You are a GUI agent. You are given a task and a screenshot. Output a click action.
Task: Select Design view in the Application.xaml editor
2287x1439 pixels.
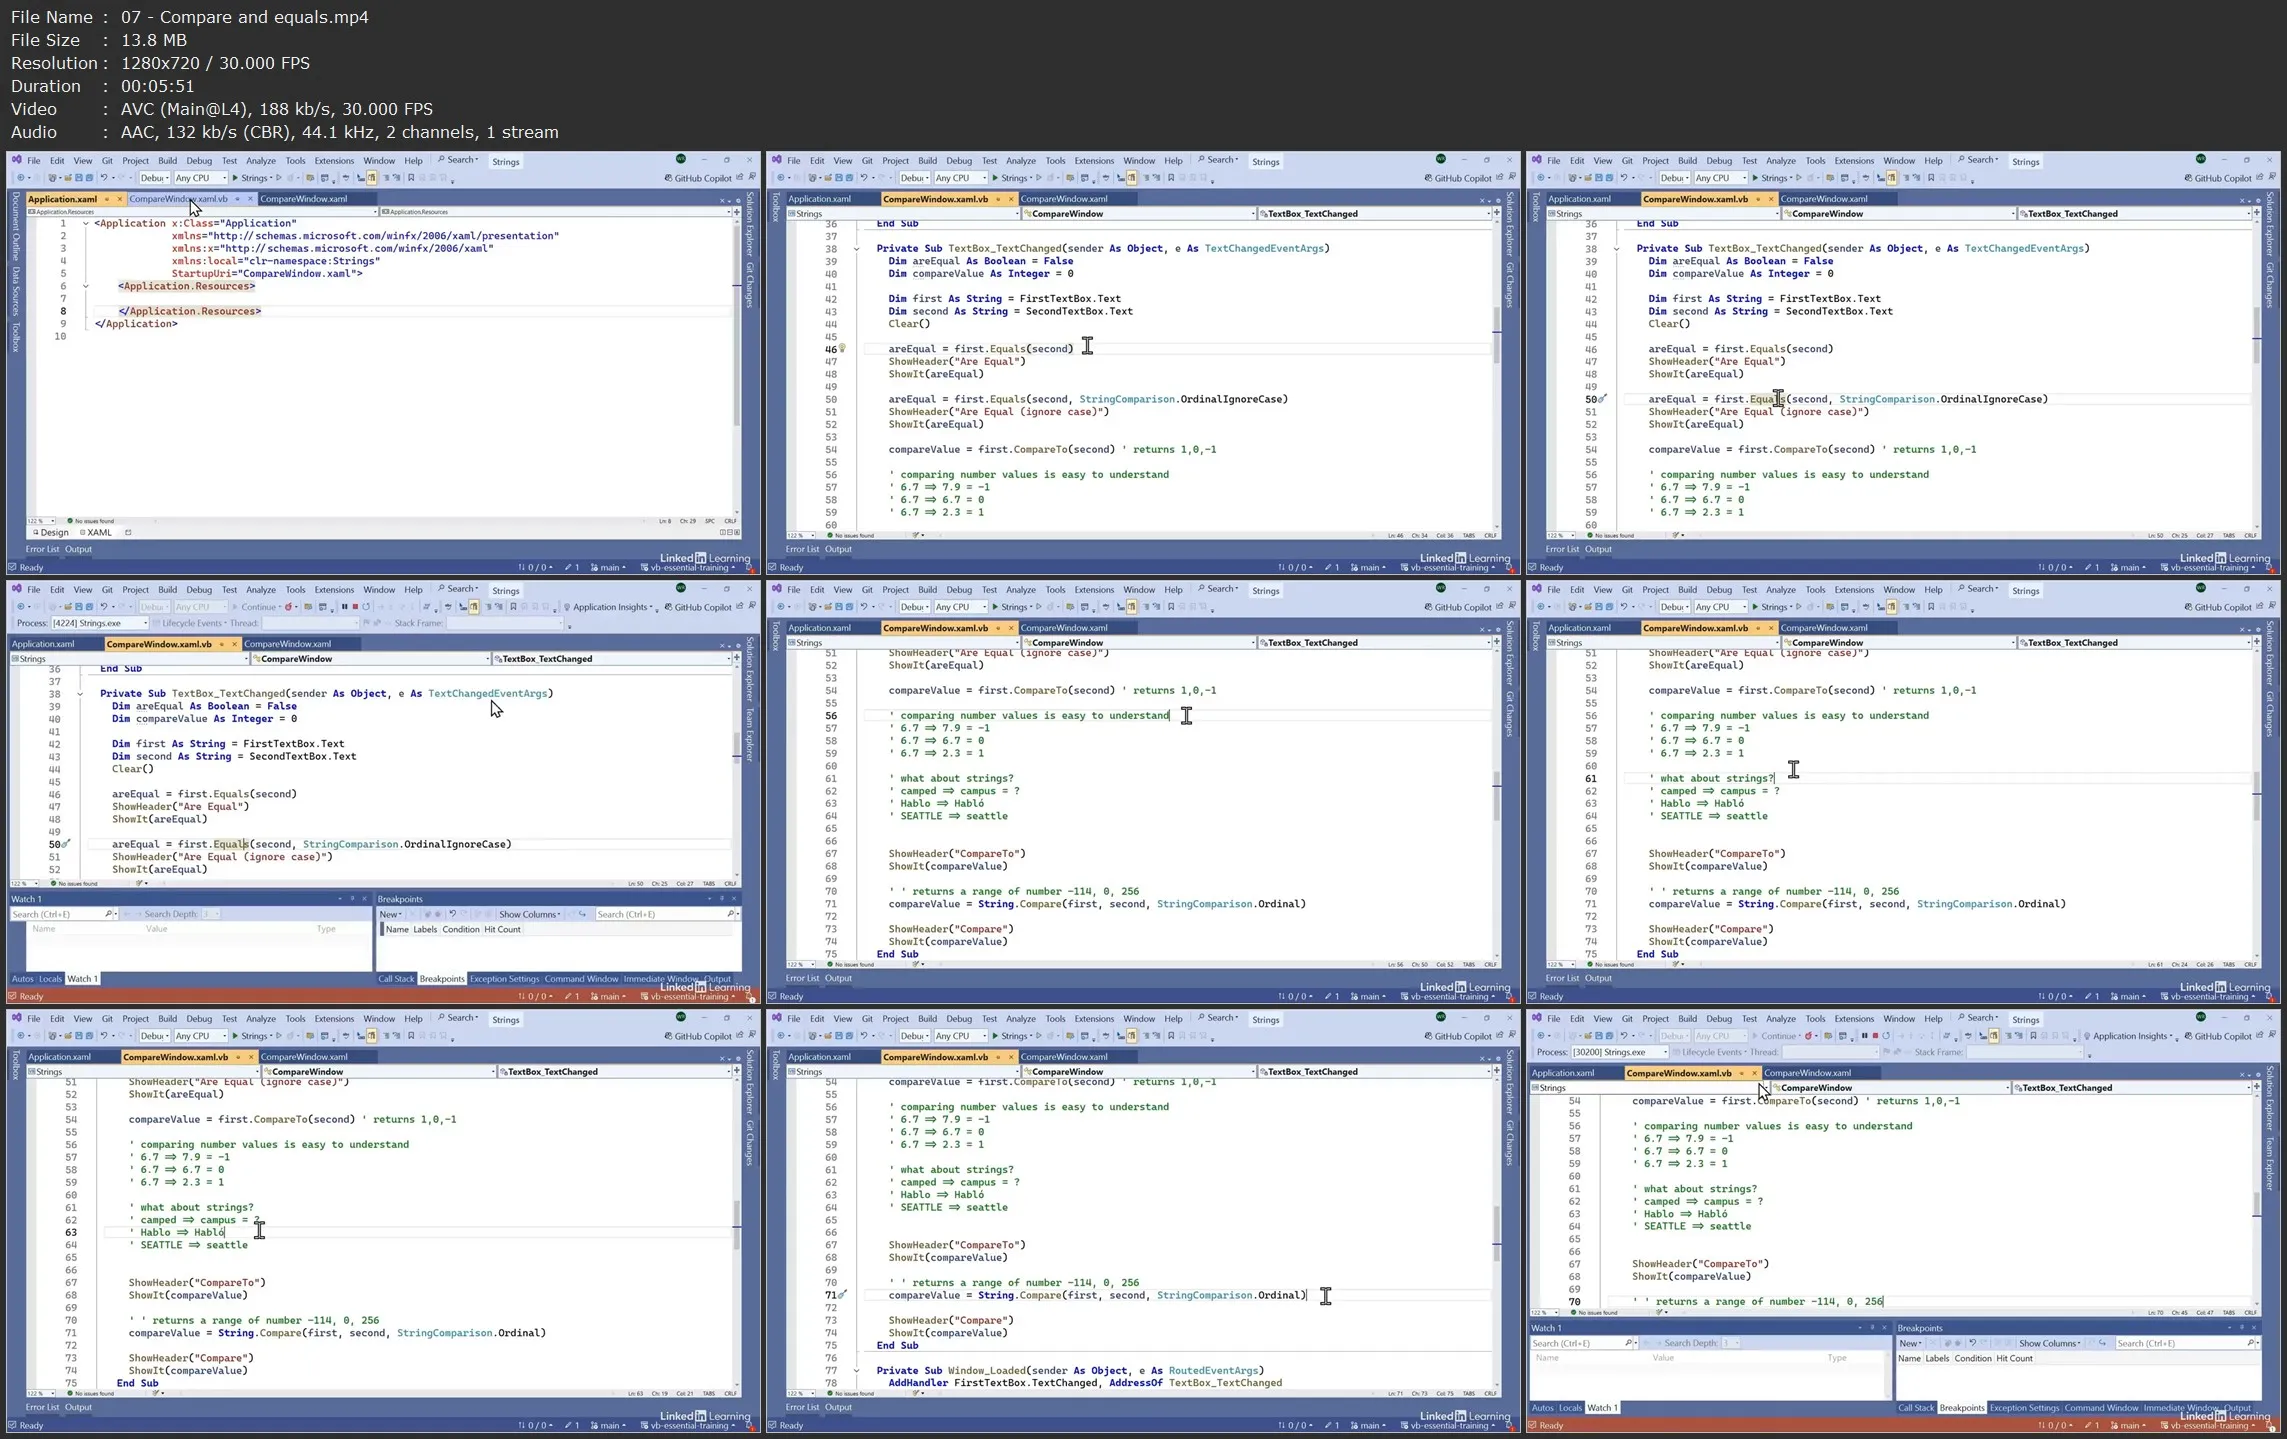tap(51, 533)
